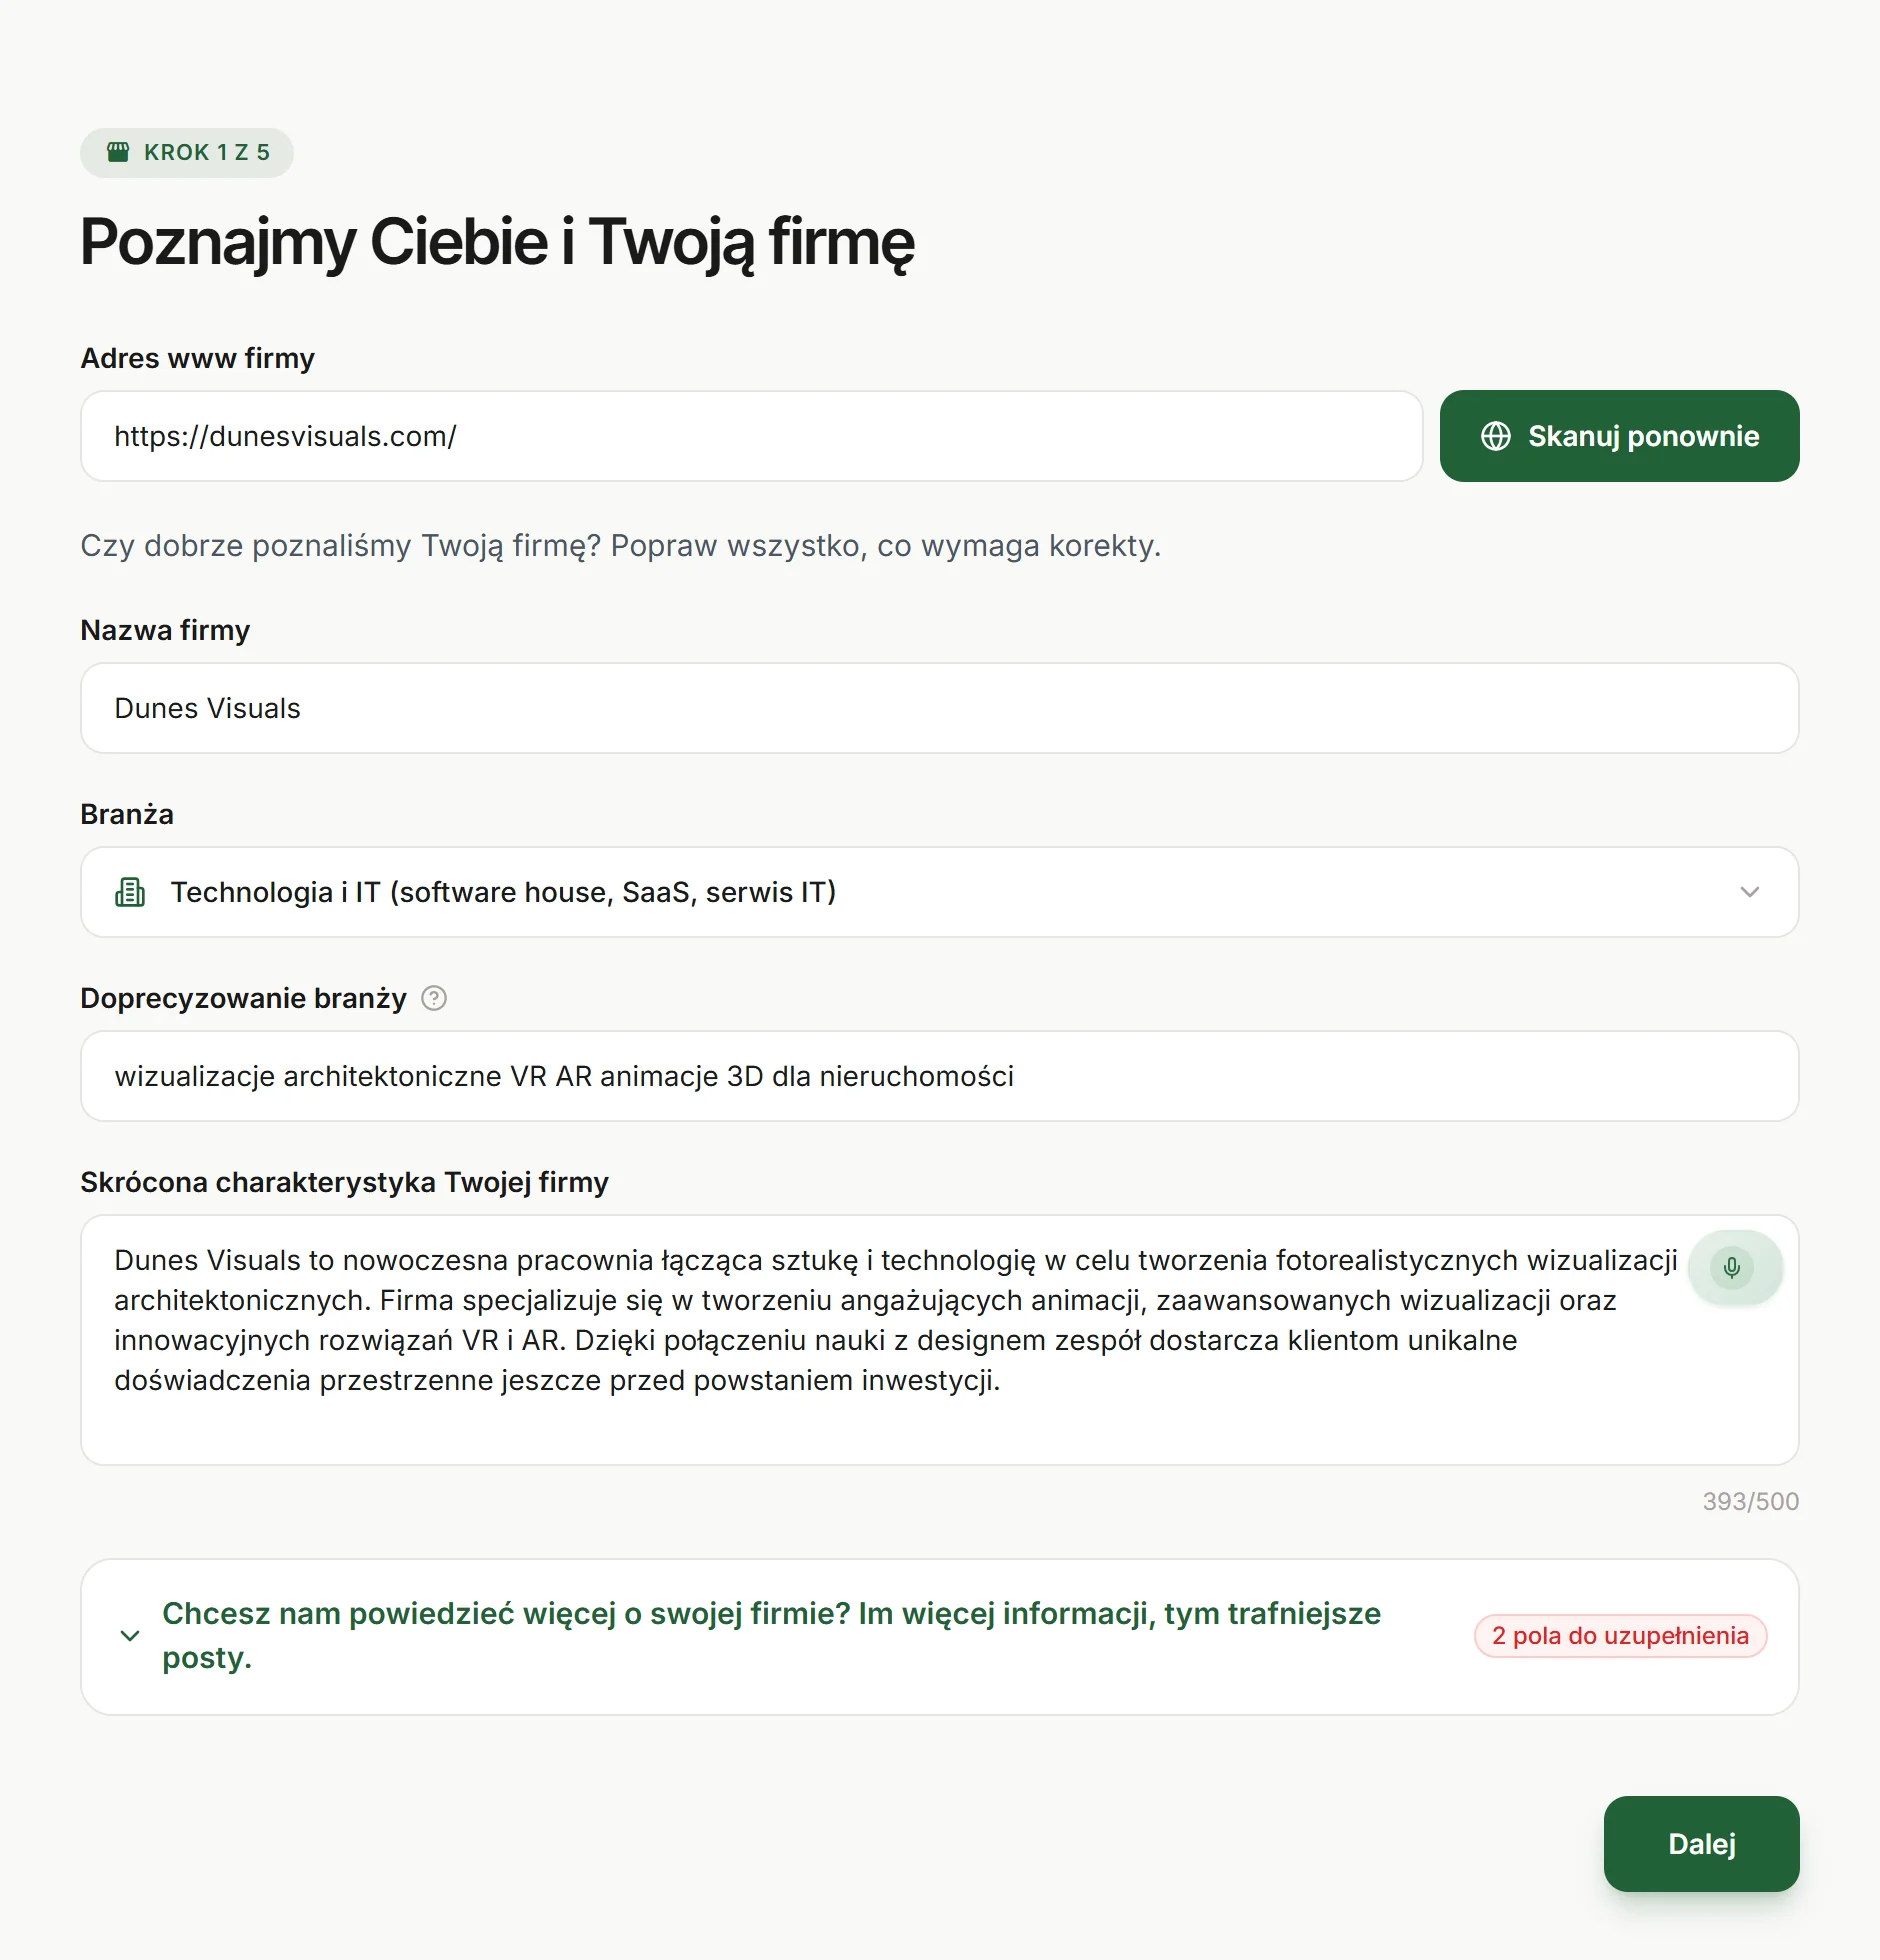Expand the 'Chcesz nam powiedzieć więcej' section chevron
The image size is (1880, 1960).
[x=130, y=1636]
